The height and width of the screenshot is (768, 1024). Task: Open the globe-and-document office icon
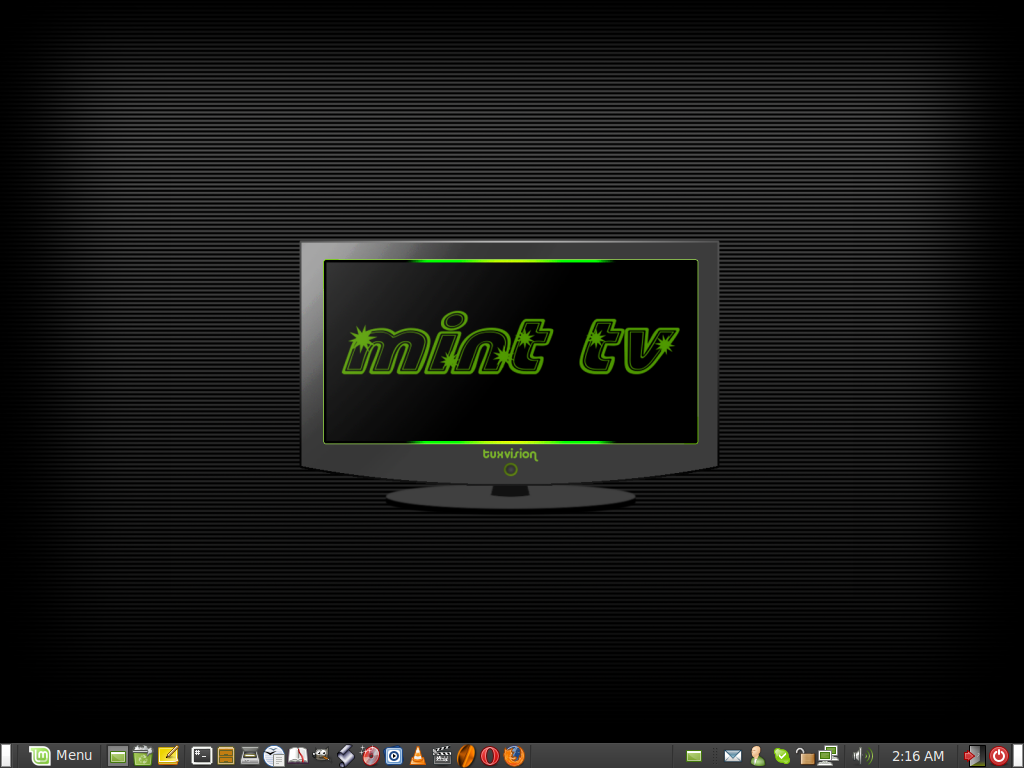pos(274,756)
